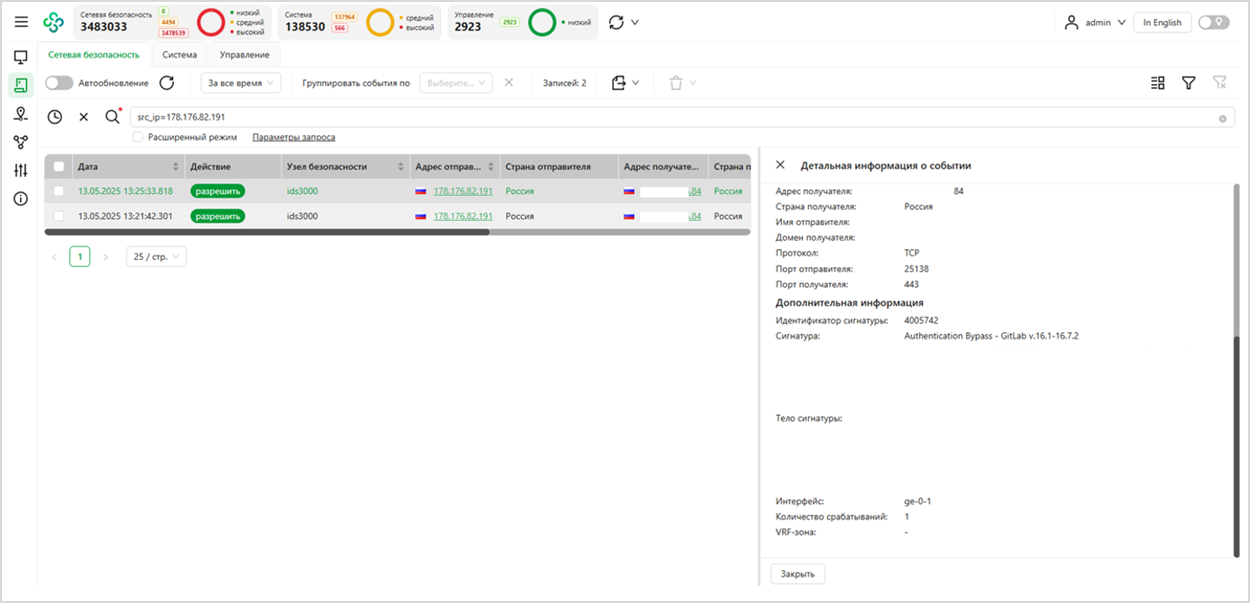This screenshot has height=603, width=1250.
Task: Run search with the magnifier icon
Action: click(112, 117)
